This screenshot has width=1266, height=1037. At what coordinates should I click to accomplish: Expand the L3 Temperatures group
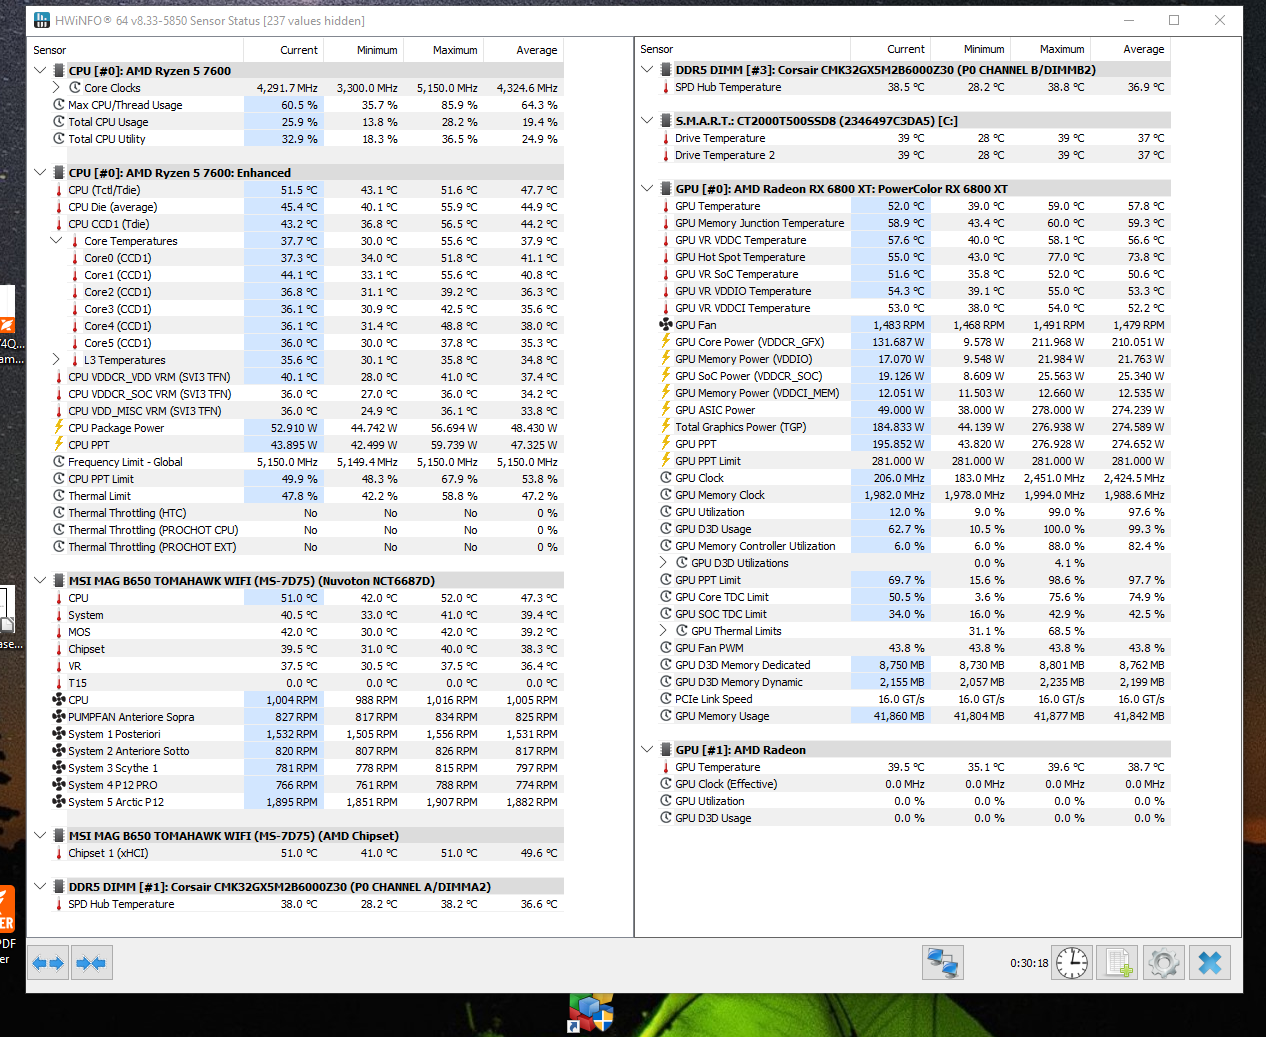click(x=56, y=360)
